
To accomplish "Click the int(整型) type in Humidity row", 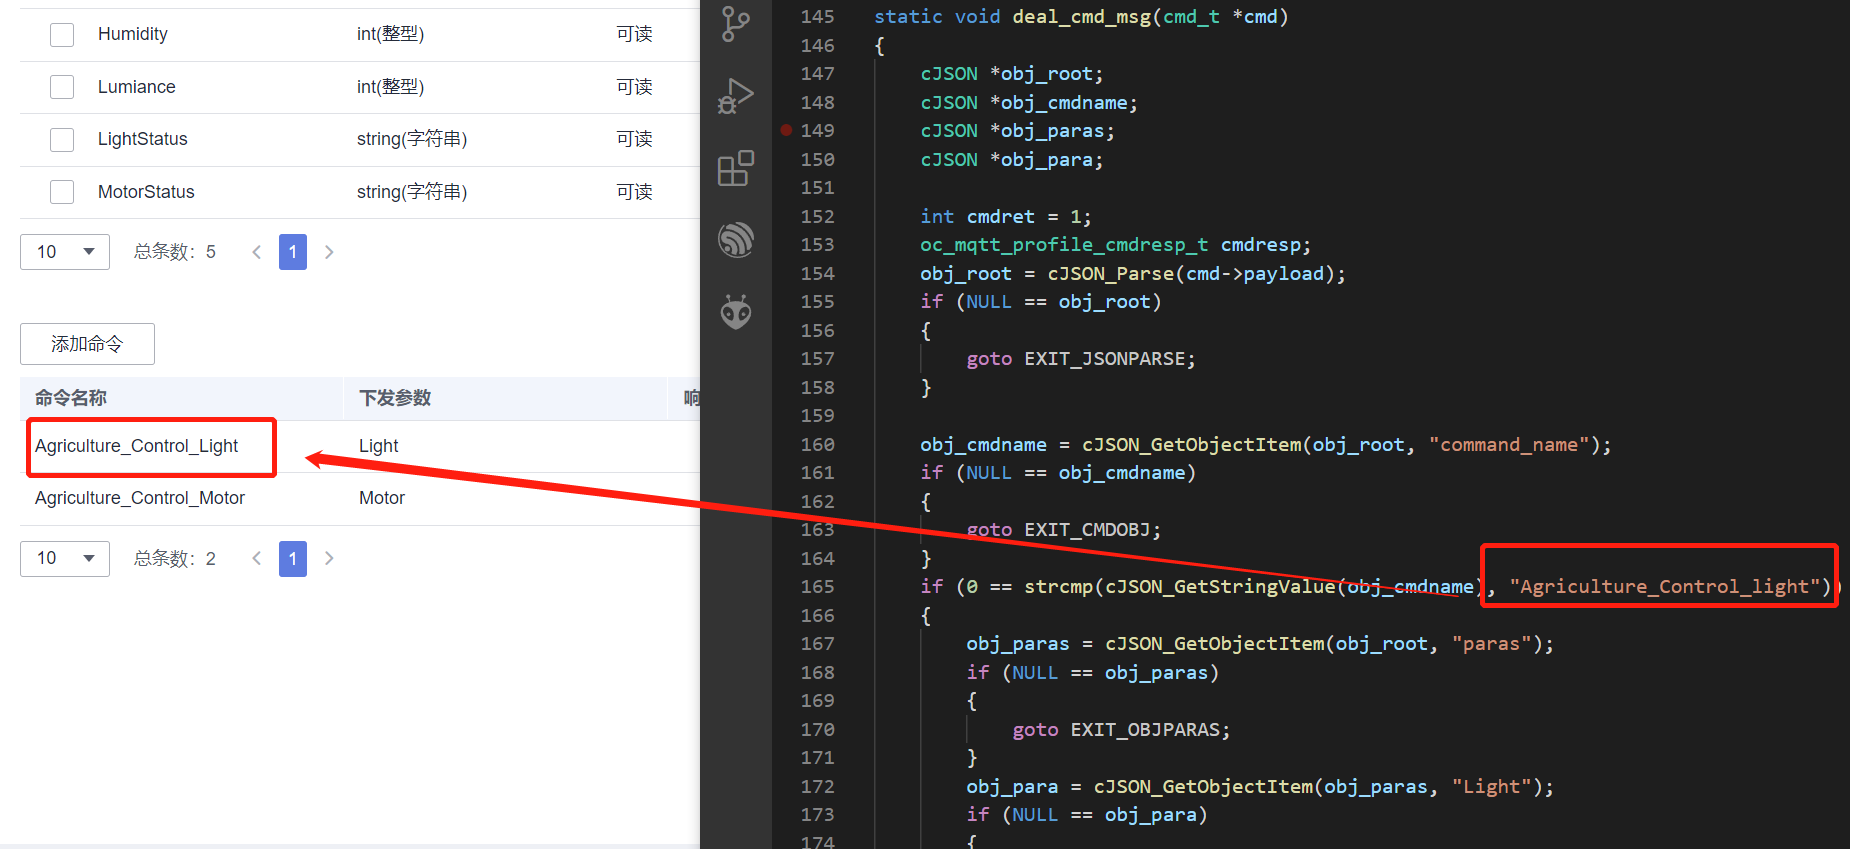I will 390,34.
